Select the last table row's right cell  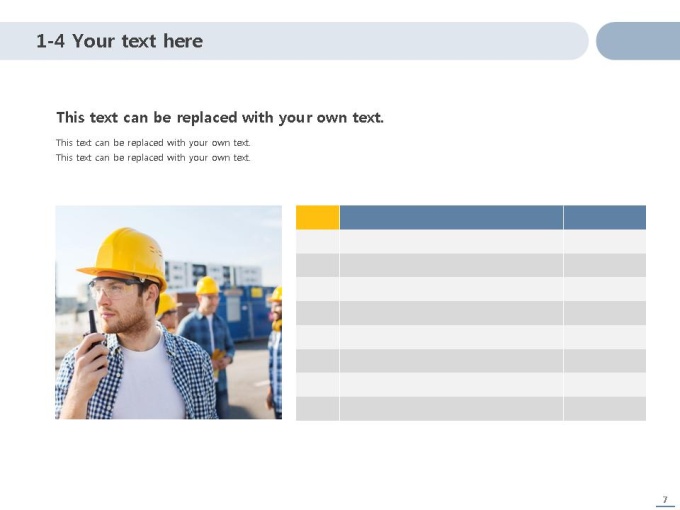click(x=605, y=409)
